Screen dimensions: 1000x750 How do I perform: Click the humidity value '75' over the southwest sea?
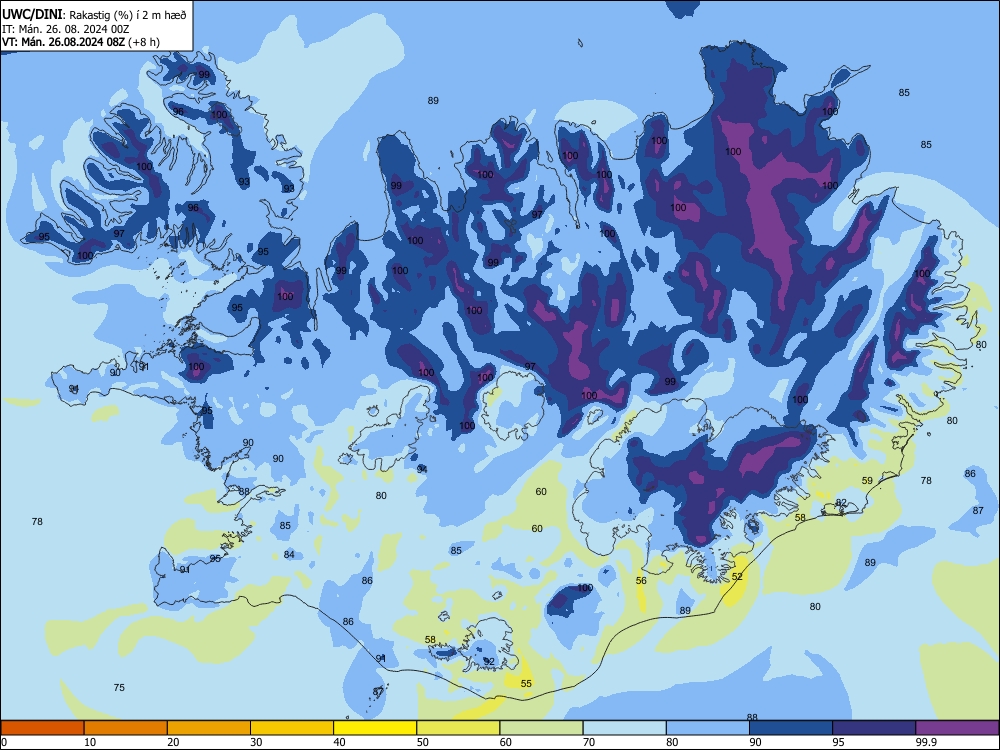pos(119,688)
